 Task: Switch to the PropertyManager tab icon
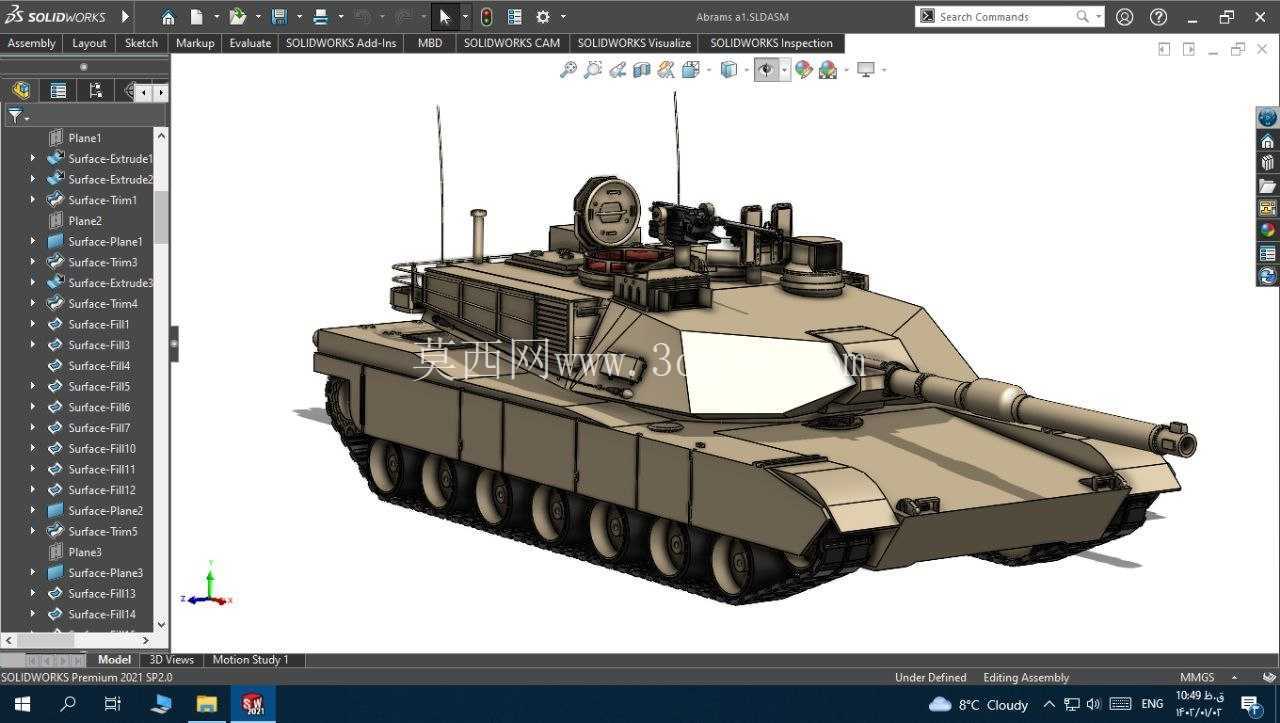click(59, 91)
